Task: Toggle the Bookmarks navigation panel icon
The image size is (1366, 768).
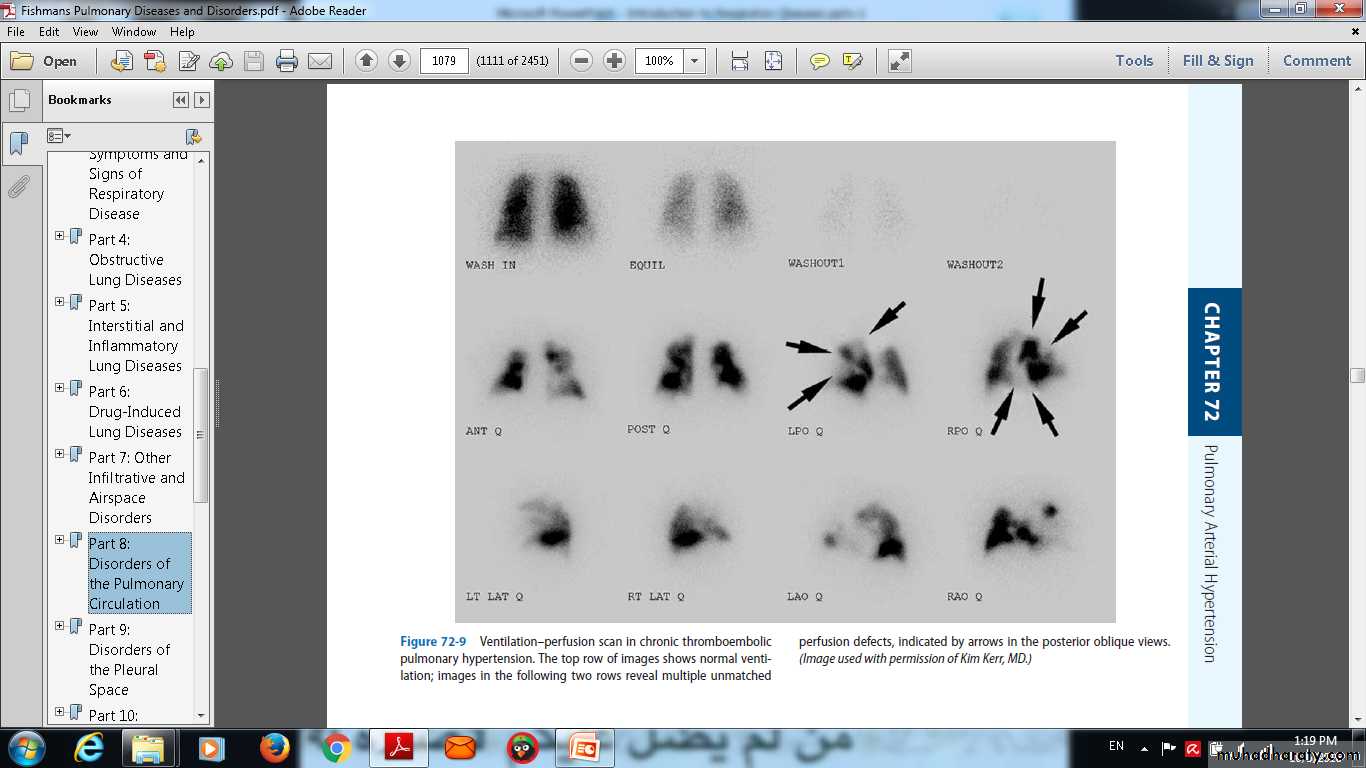Action: pos(19,144)
